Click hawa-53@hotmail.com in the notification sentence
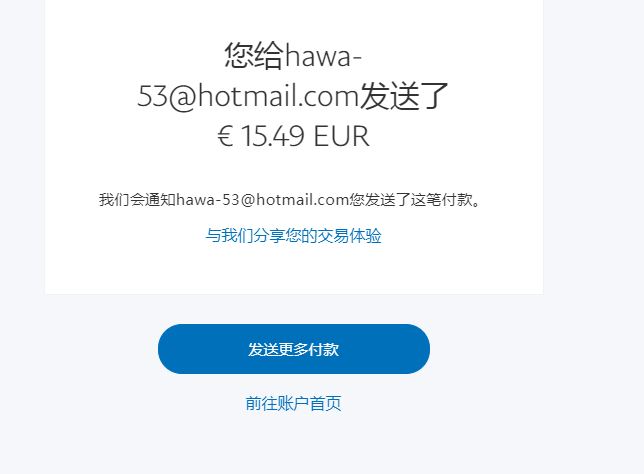The image size is (644, 474). coord(262,200)
